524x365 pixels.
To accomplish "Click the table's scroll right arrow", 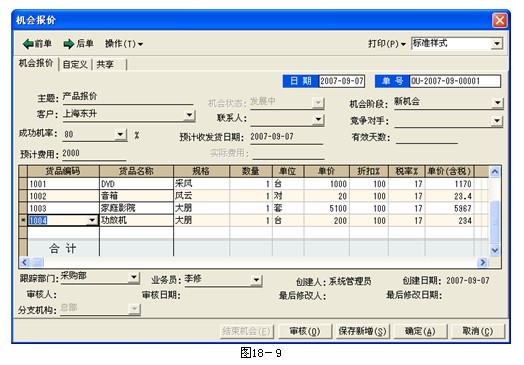I will [x=482, y=262].
